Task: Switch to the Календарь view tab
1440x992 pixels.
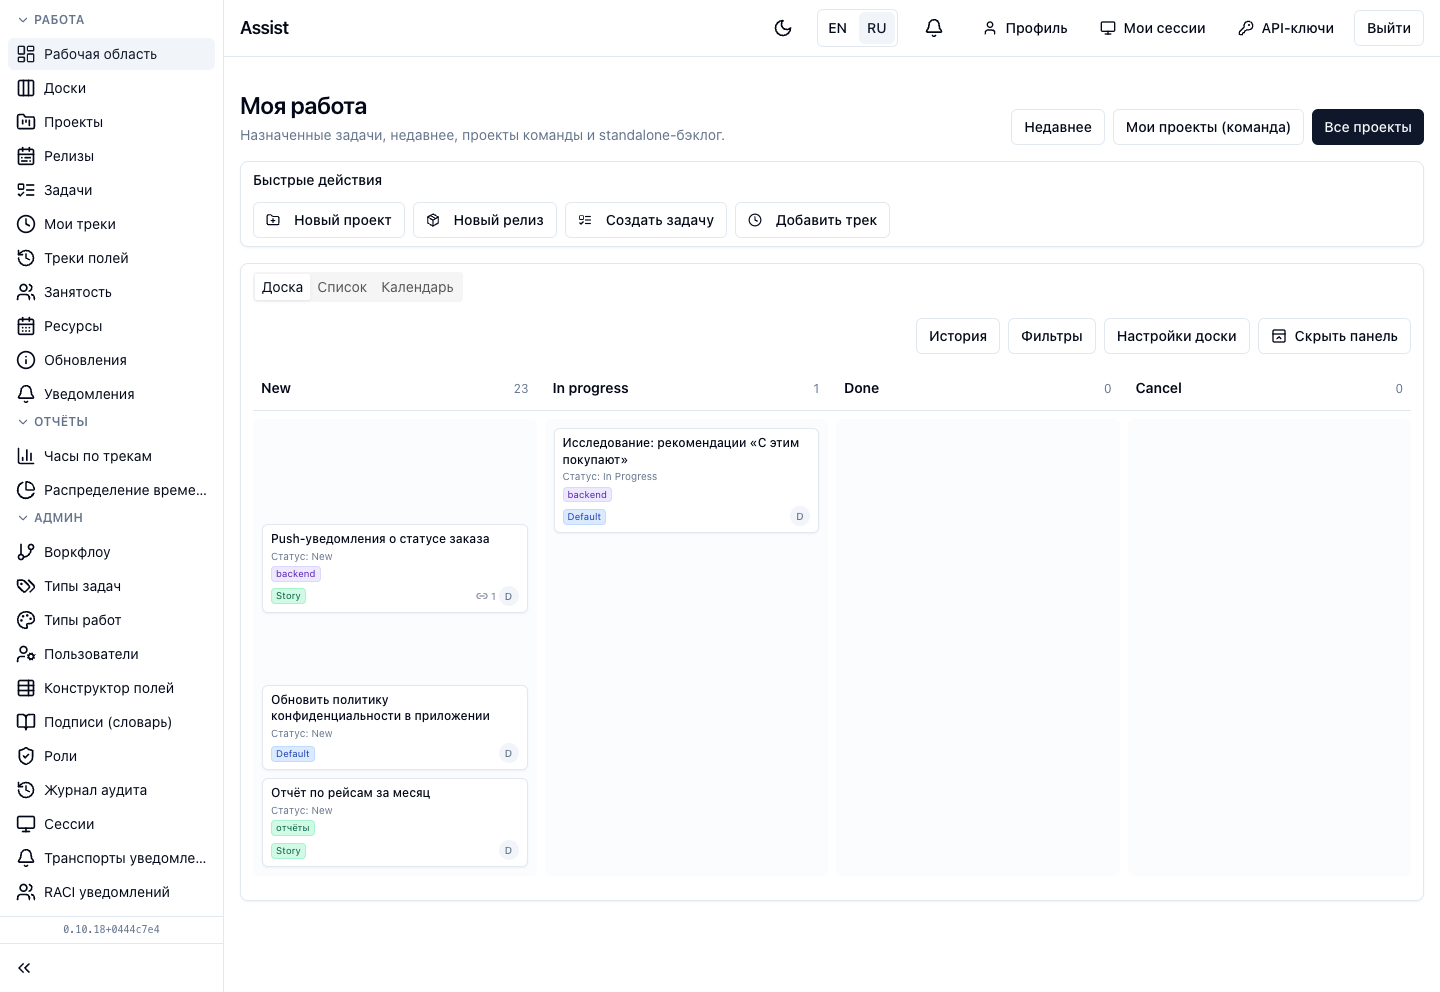Action: coord(417,287)
